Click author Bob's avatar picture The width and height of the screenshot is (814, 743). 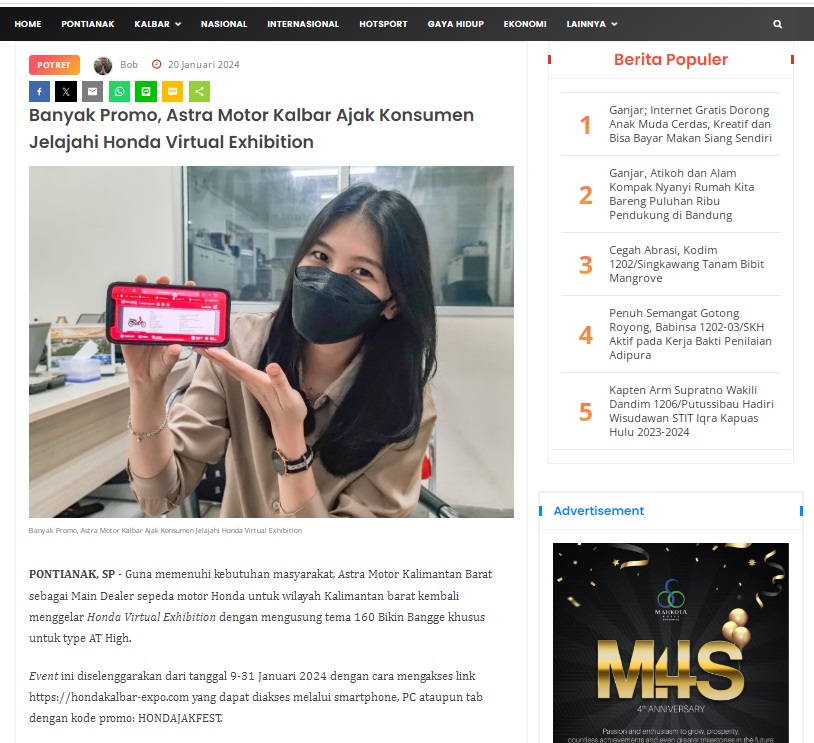click(103, 65)
